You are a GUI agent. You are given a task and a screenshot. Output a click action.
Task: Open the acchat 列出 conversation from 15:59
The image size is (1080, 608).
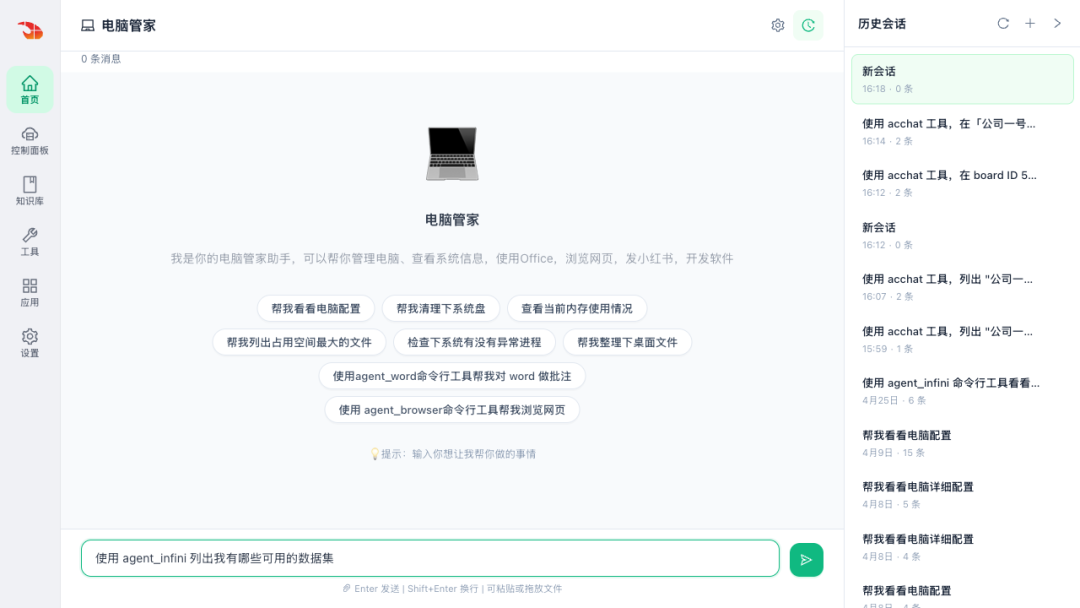tap(962, 339)
